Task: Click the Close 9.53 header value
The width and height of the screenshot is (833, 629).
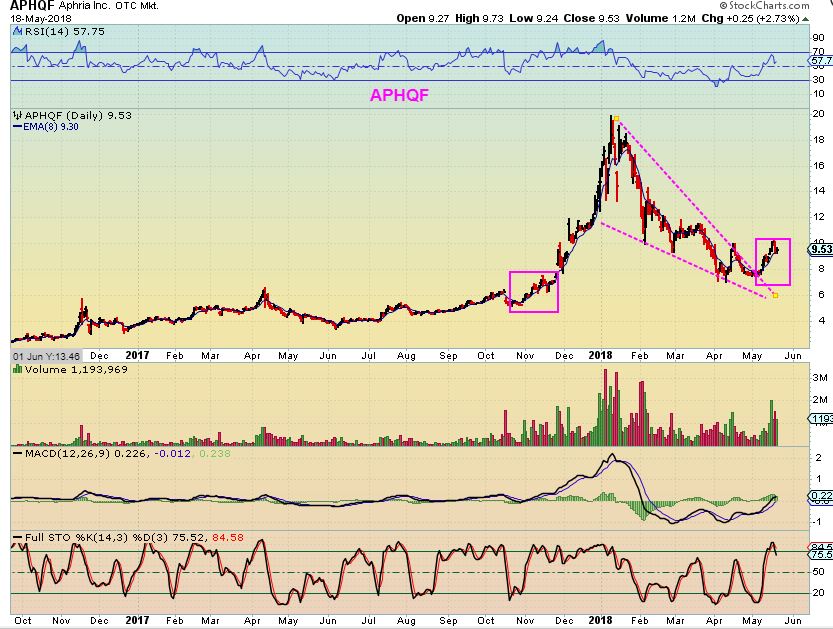Action: [x=591, y=19]
